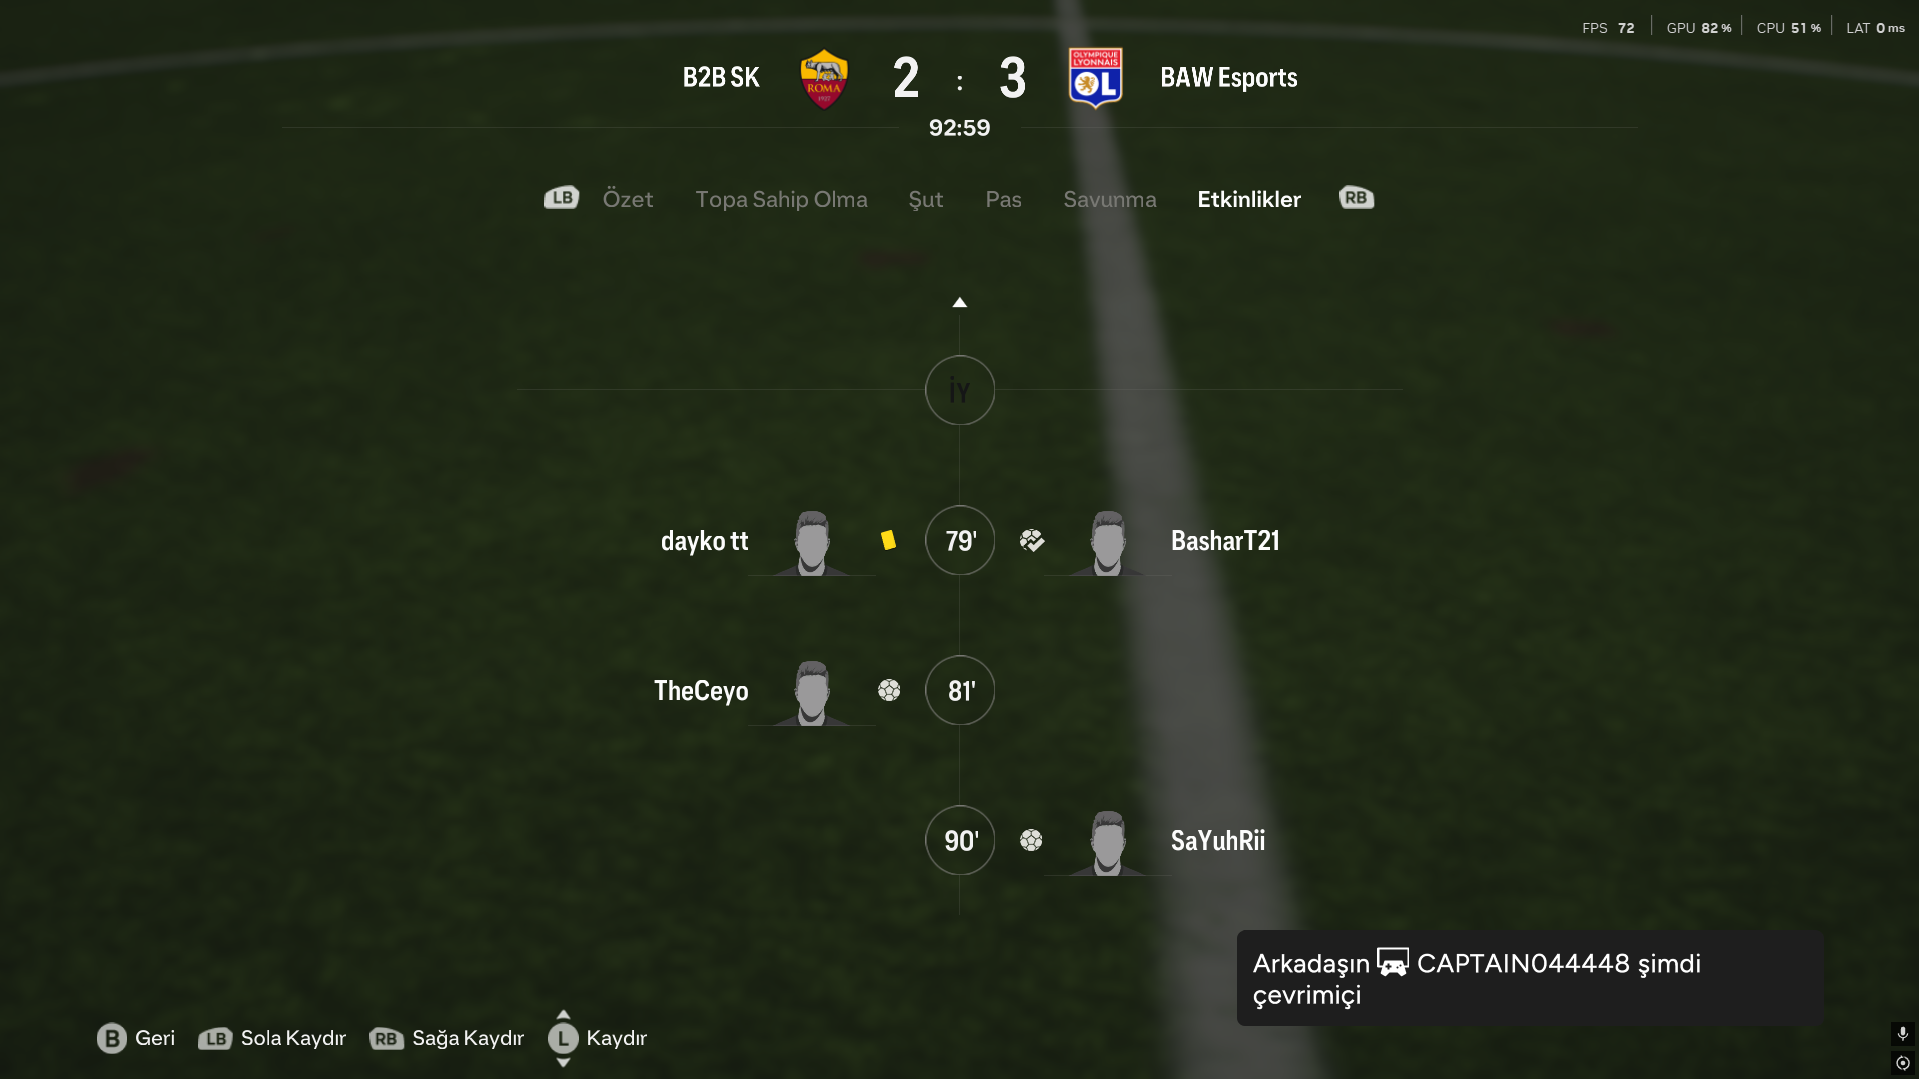Screen dimensions: 1919x1079
Task: Click the yellow card icon at 79'
Action: pos(888,540)
